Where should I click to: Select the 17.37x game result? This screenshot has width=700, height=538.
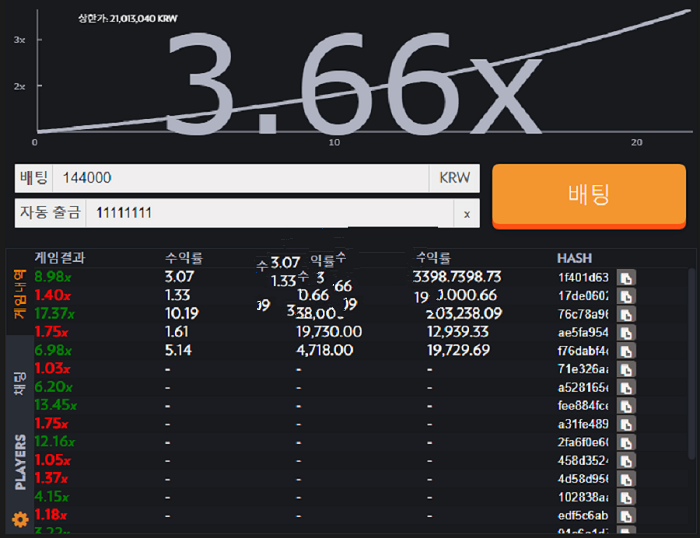(54, 313)
